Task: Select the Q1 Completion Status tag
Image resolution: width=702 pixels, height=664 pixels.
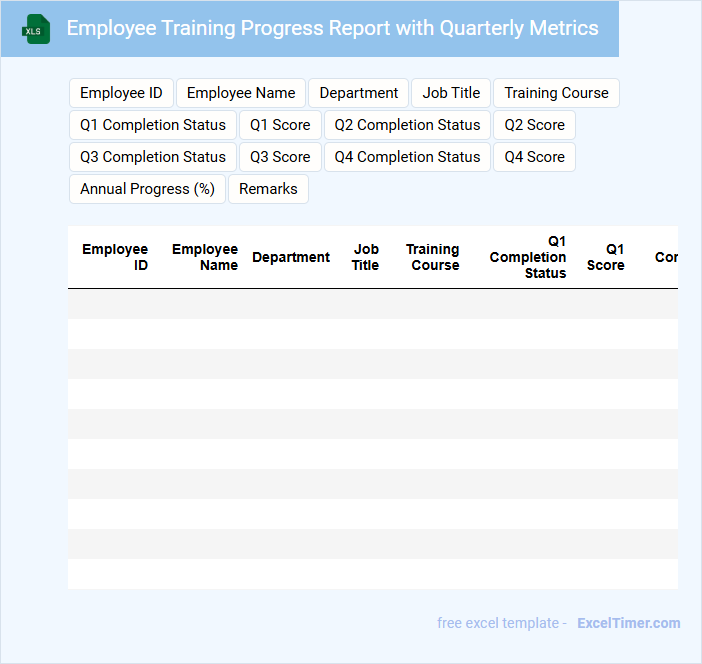Action: click(x=153, y=125)
